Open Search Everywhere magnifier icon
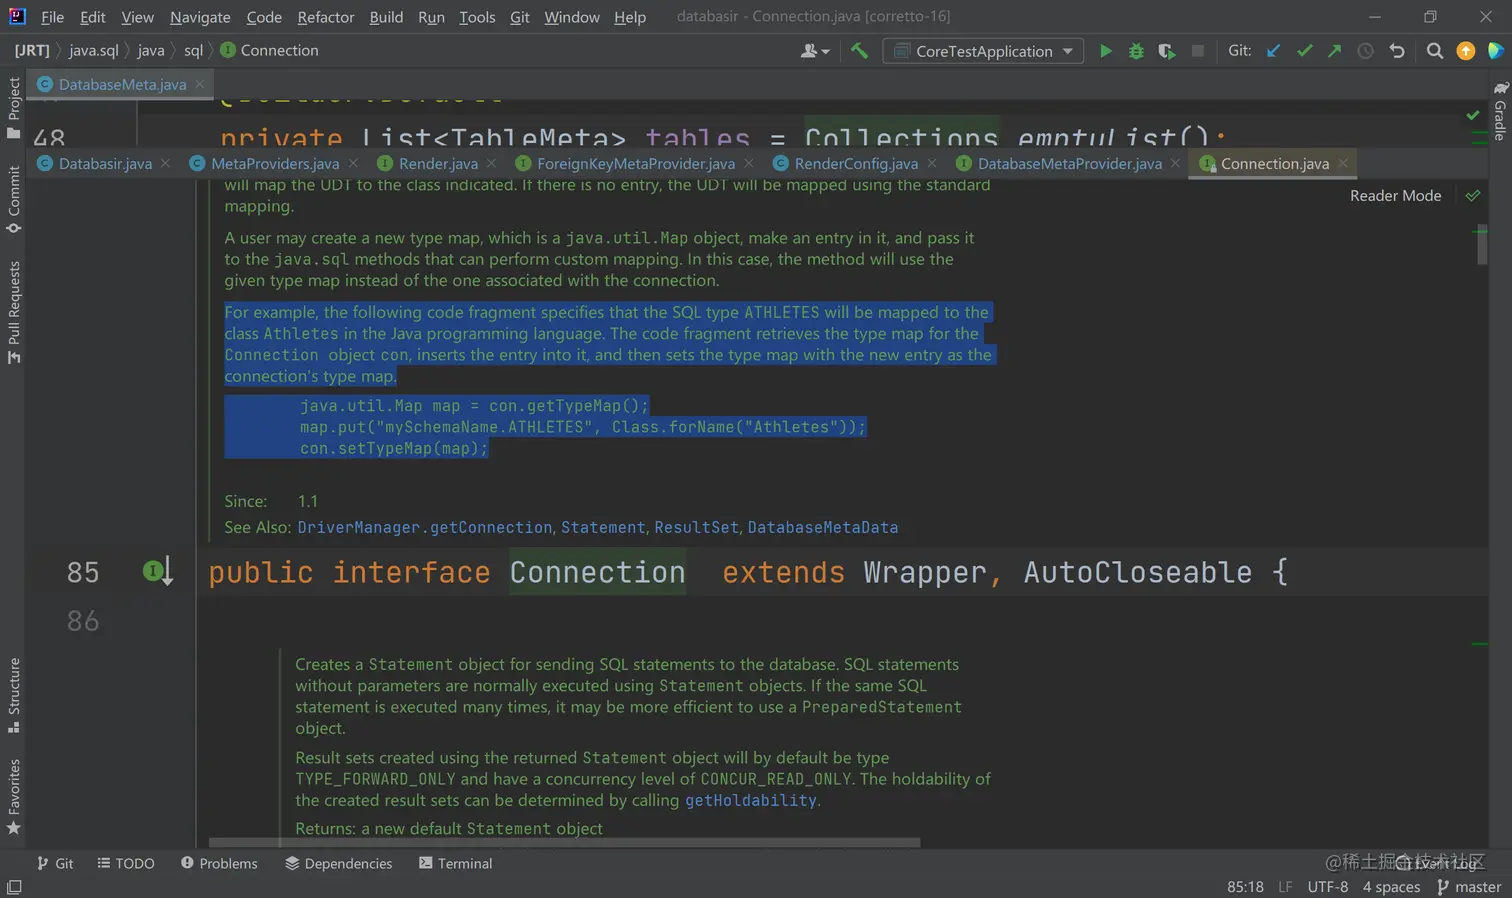Viewport: 1512px width, 898px height. coord(1434,51)
